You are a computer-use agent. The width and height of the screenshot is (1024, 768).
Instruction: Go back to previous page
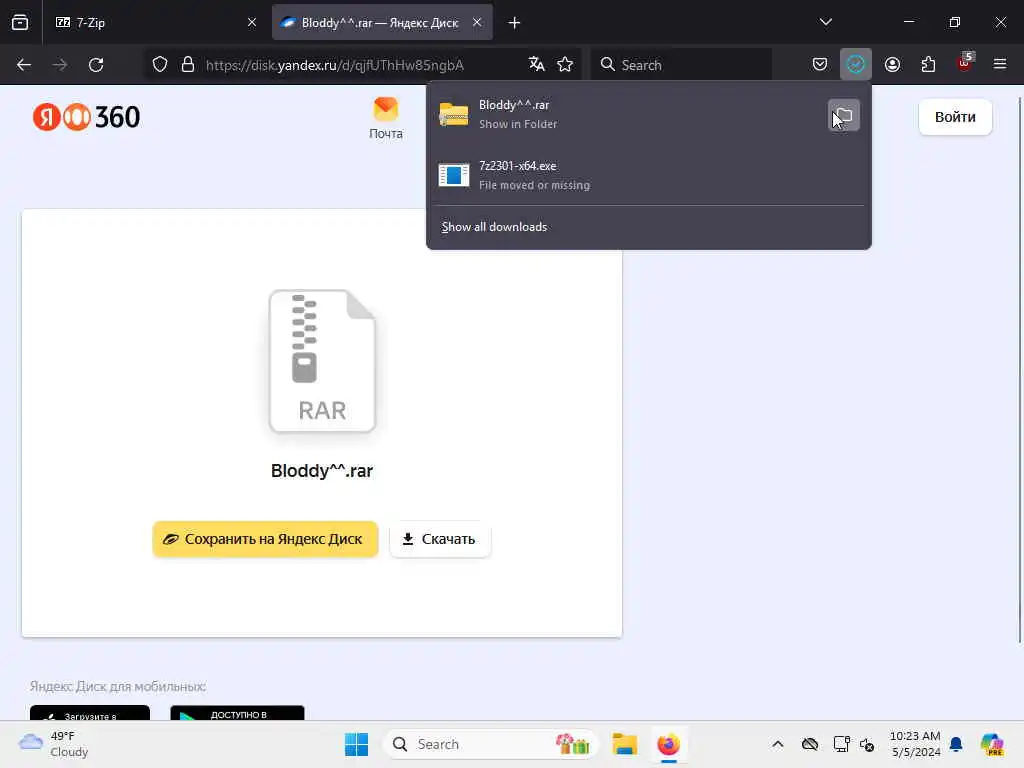[x=24, y=65]
